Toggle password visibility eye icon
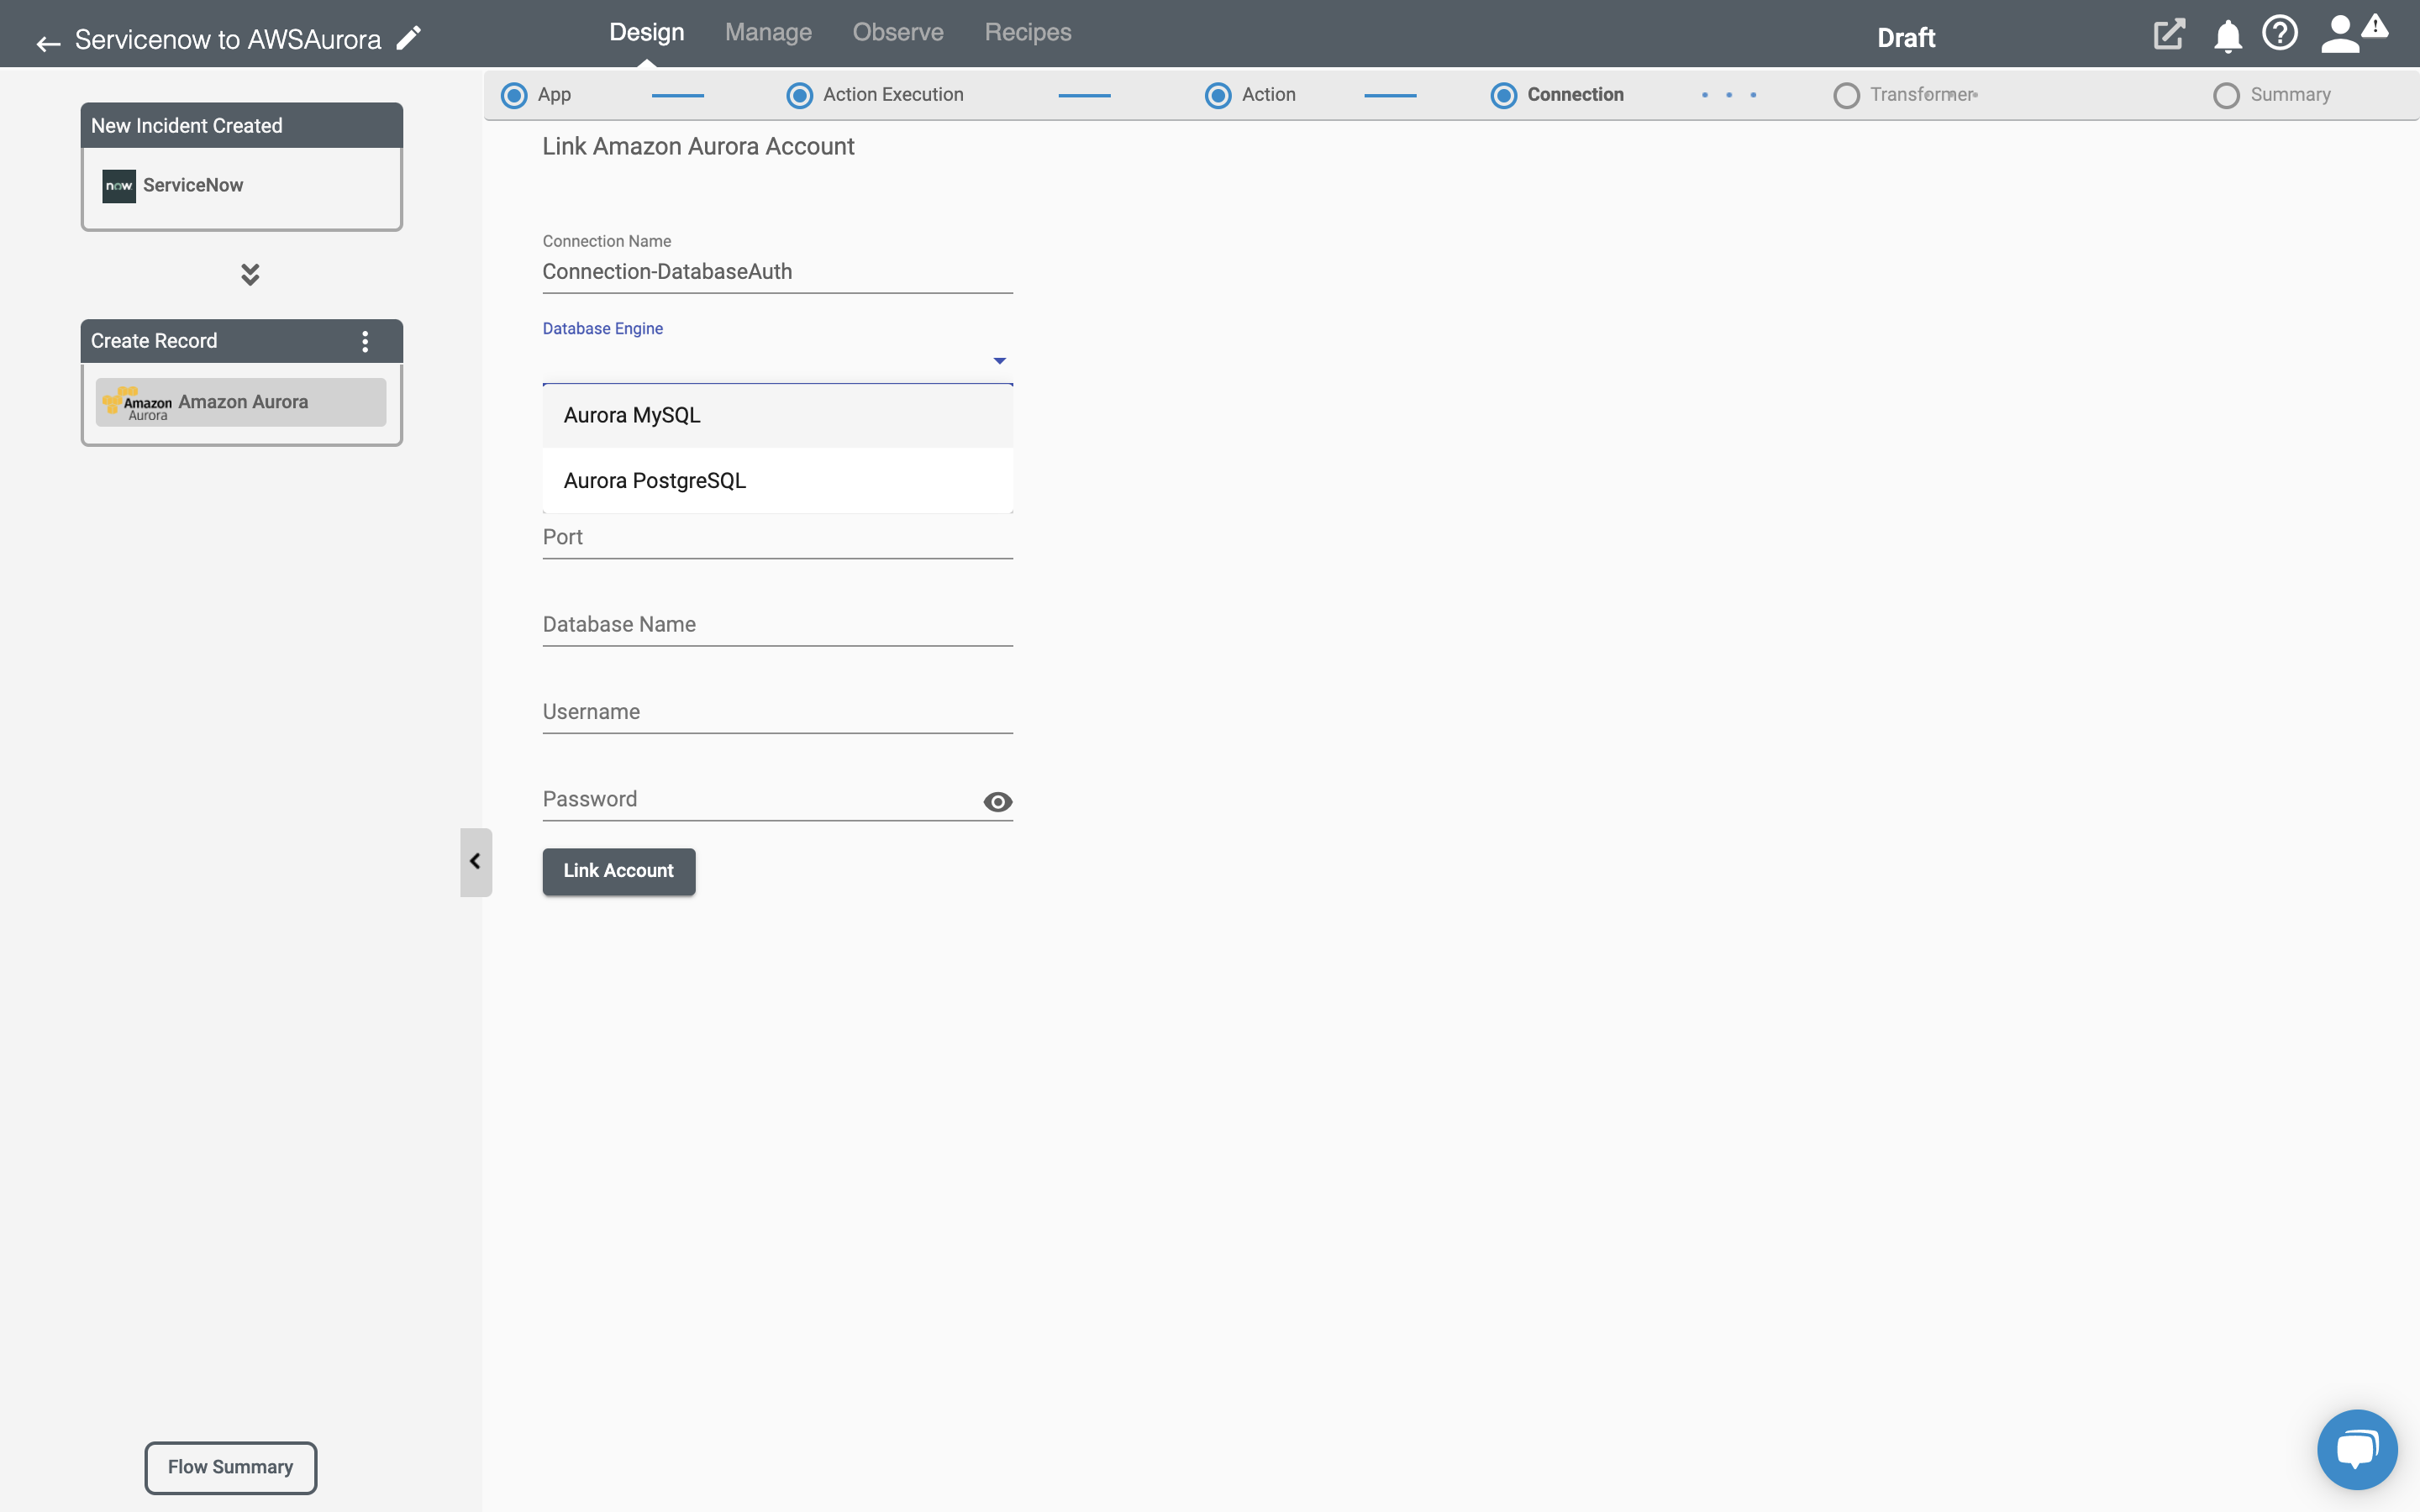The height and width of the screenshot is (1512, 2420). pyautogui.click(x=997, y=801)
